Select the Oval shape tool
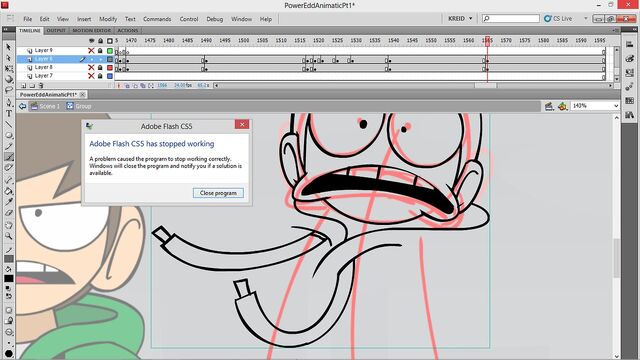Image resolution: width=640 pixels, height=360 pixels. [x=8, y=135]
